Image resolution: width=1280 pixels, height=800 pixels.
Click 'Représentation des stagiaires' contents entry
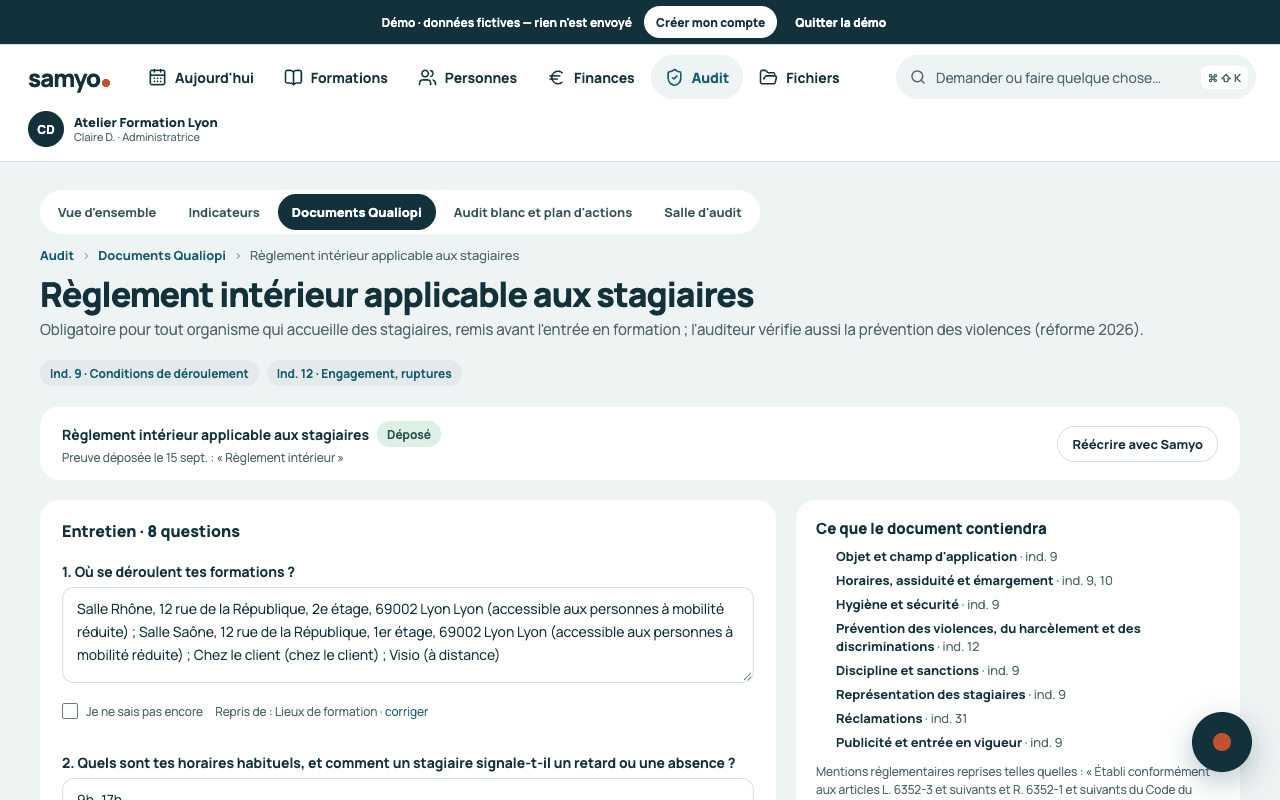[930, 694]
